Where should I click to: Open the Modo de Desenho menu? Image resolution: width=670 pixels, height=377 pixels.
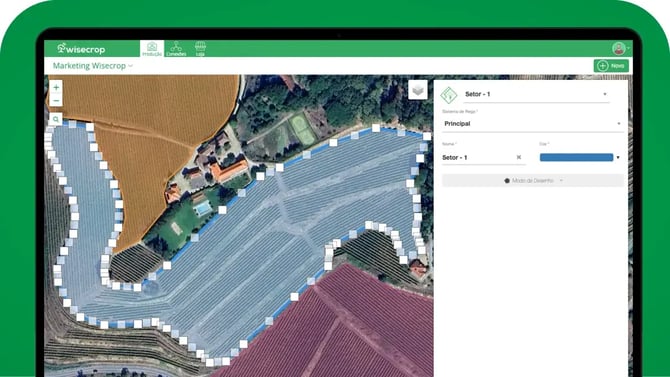pos(532,180)
